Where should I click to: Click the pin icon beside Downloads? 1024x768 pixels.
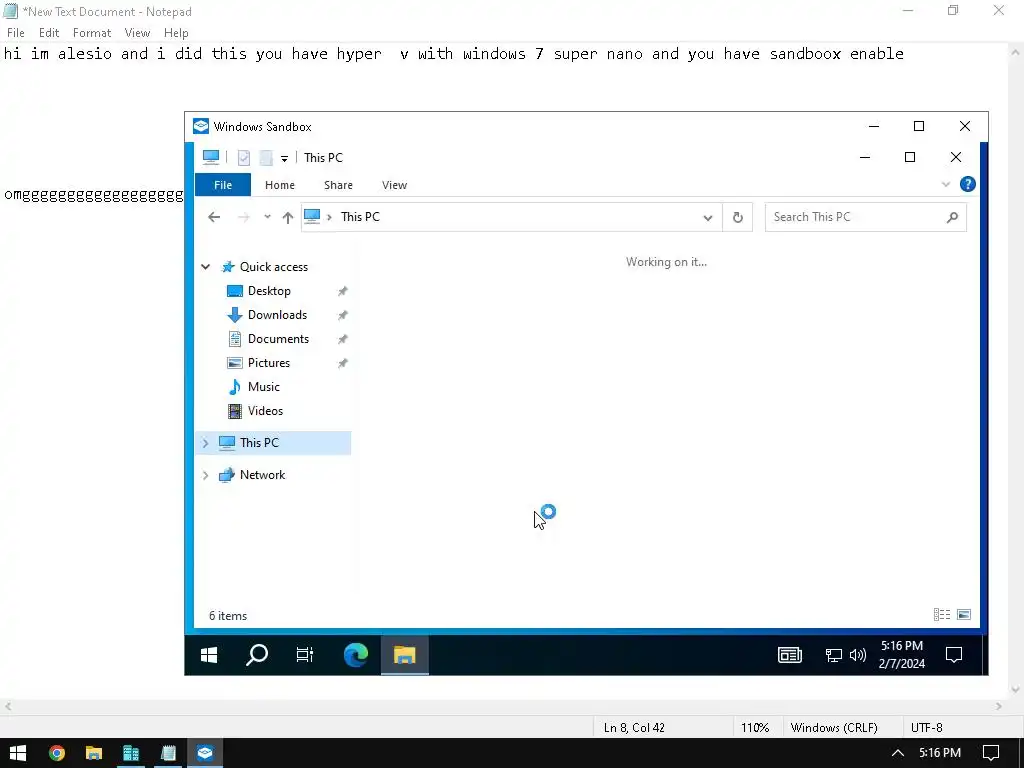342,315
